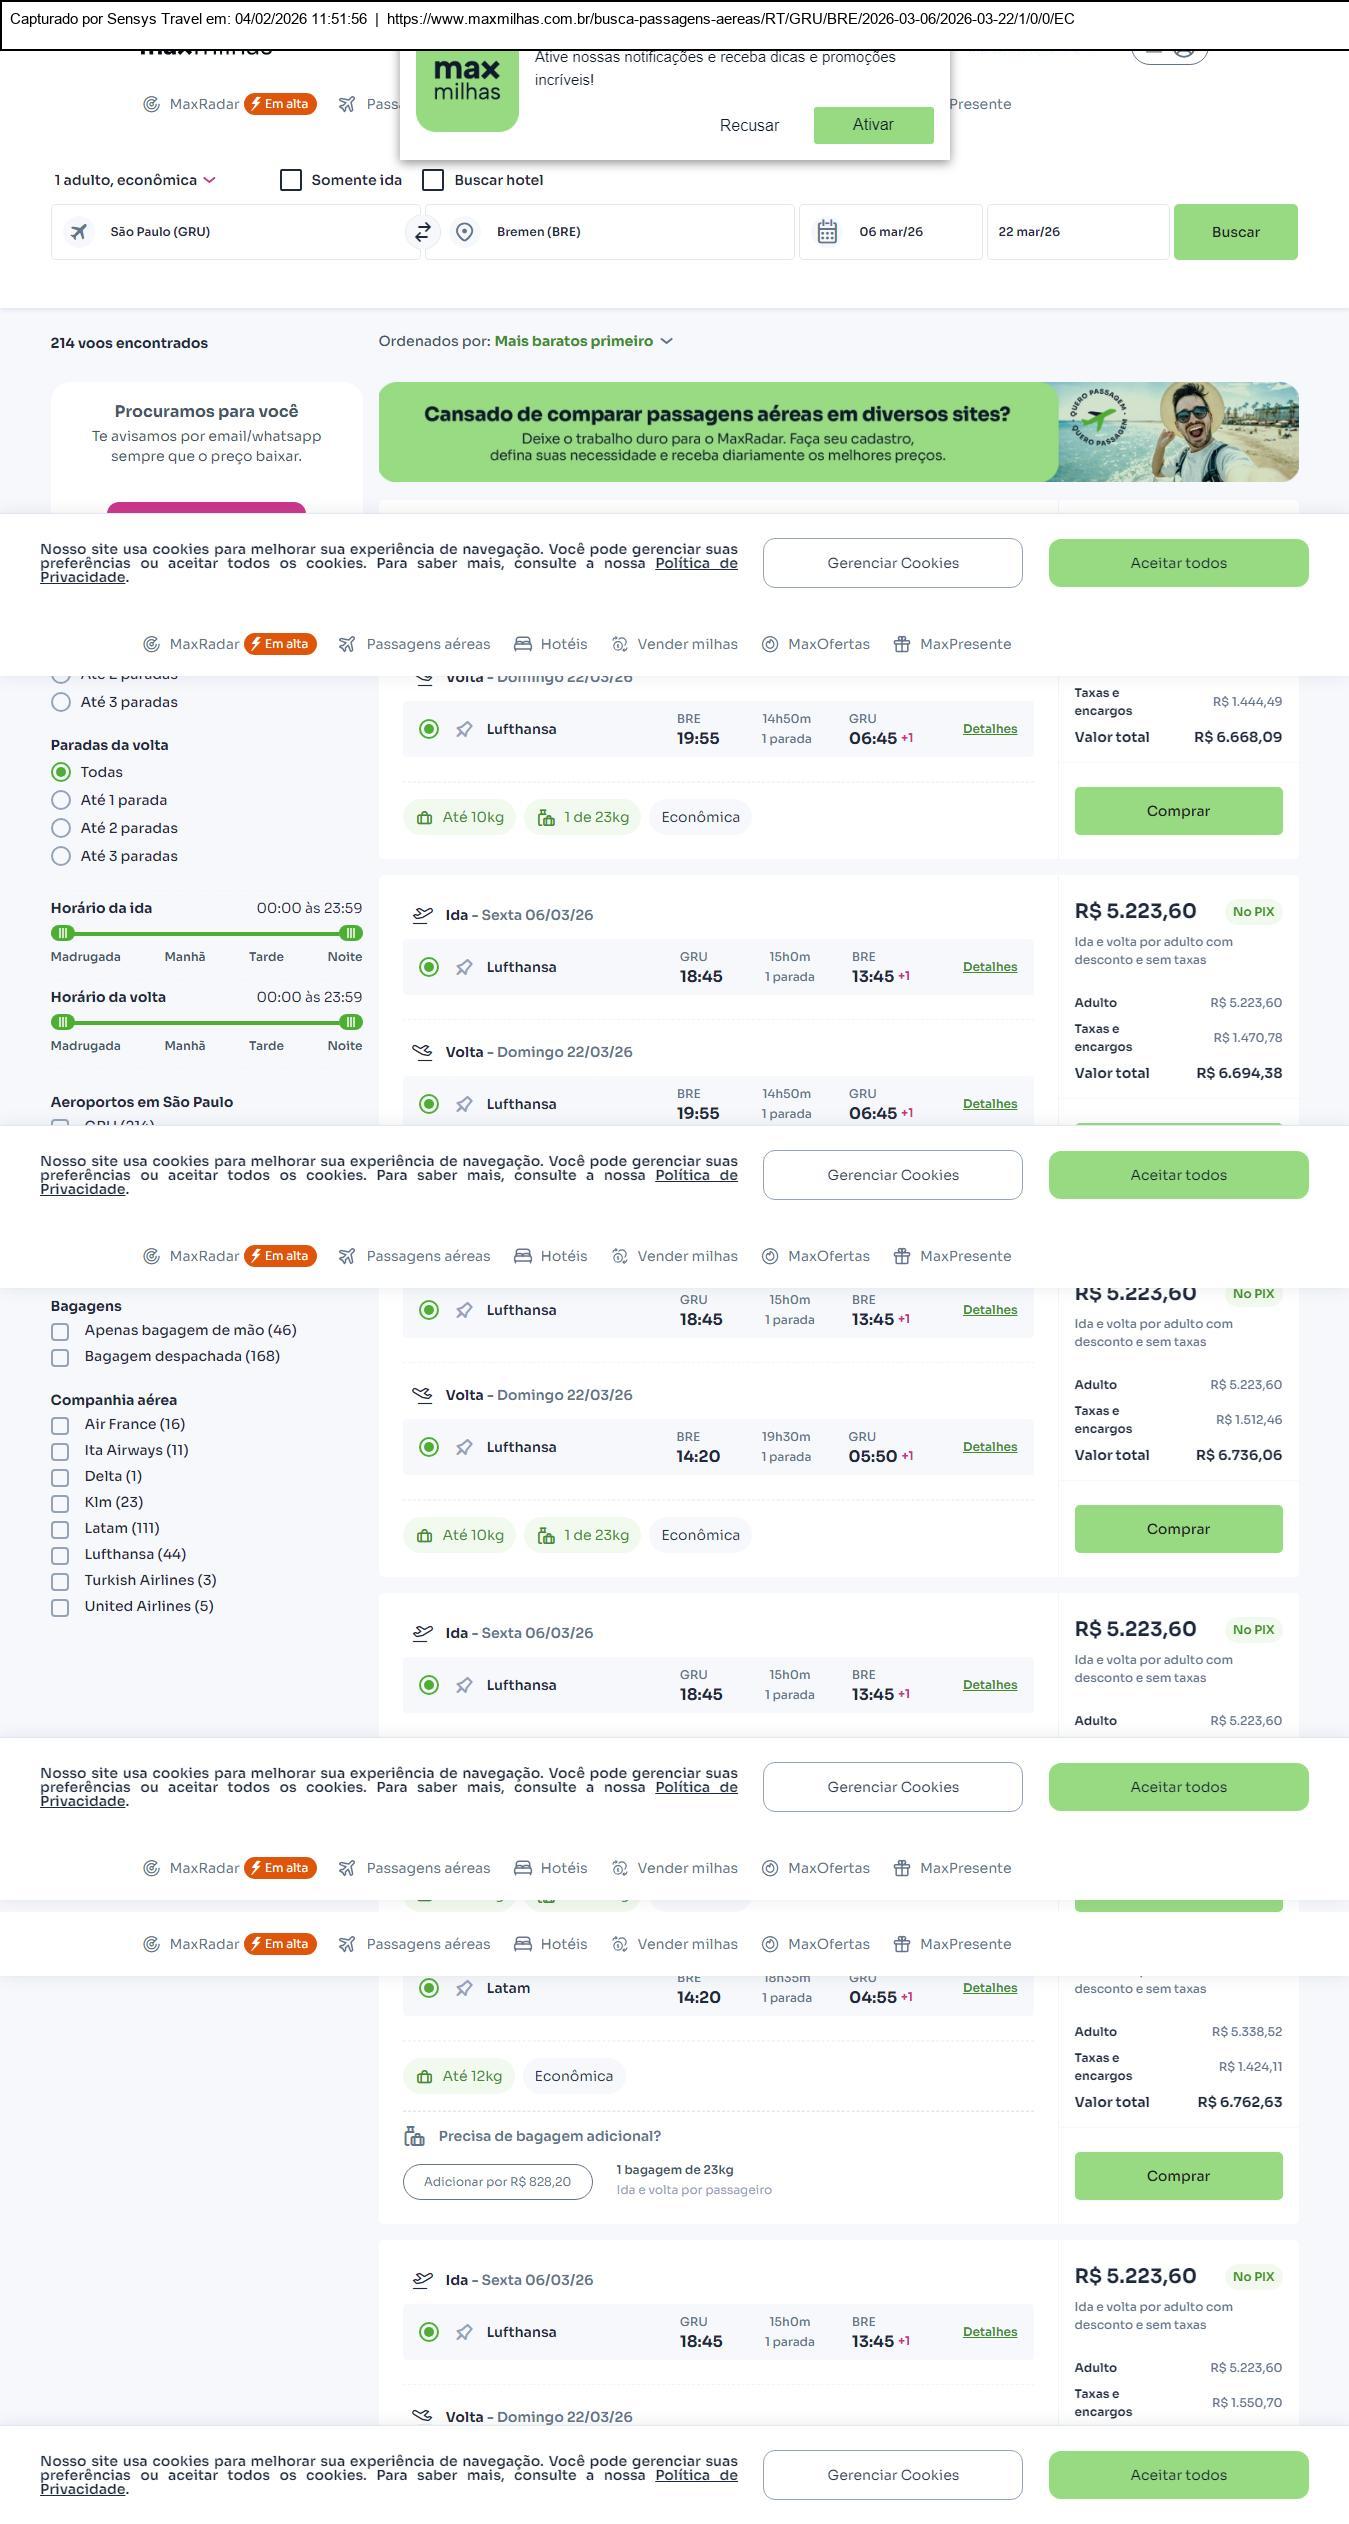Click the pin icon beside Latam flight
The height and width of the screenshot is (2524, 1349).
pos(464,1988)
